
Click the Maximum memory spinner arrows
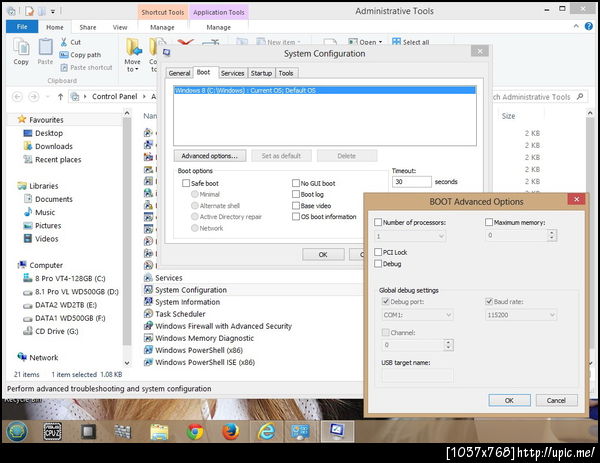[552, 235]
